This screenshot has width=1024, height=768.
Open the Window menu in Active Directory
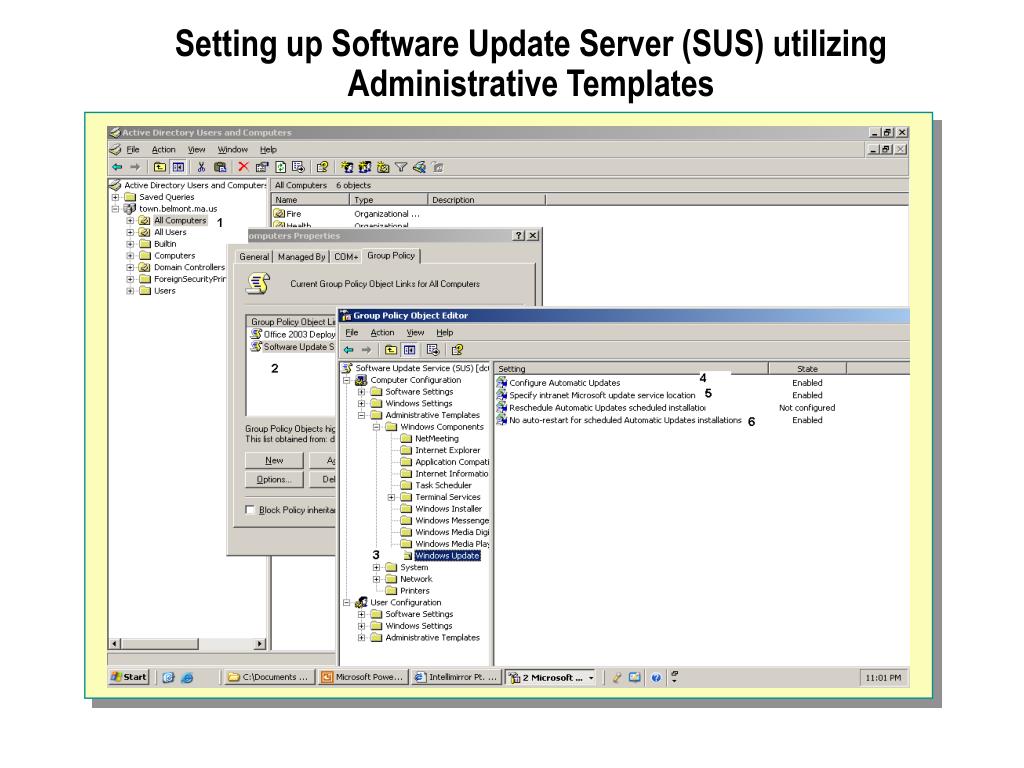232,150
